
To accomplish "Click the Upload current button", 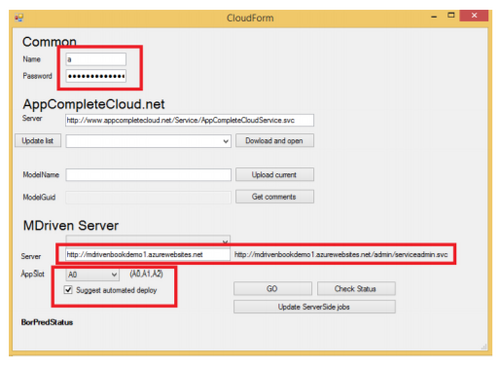I will pyautogui.click(x=274, y=175).
